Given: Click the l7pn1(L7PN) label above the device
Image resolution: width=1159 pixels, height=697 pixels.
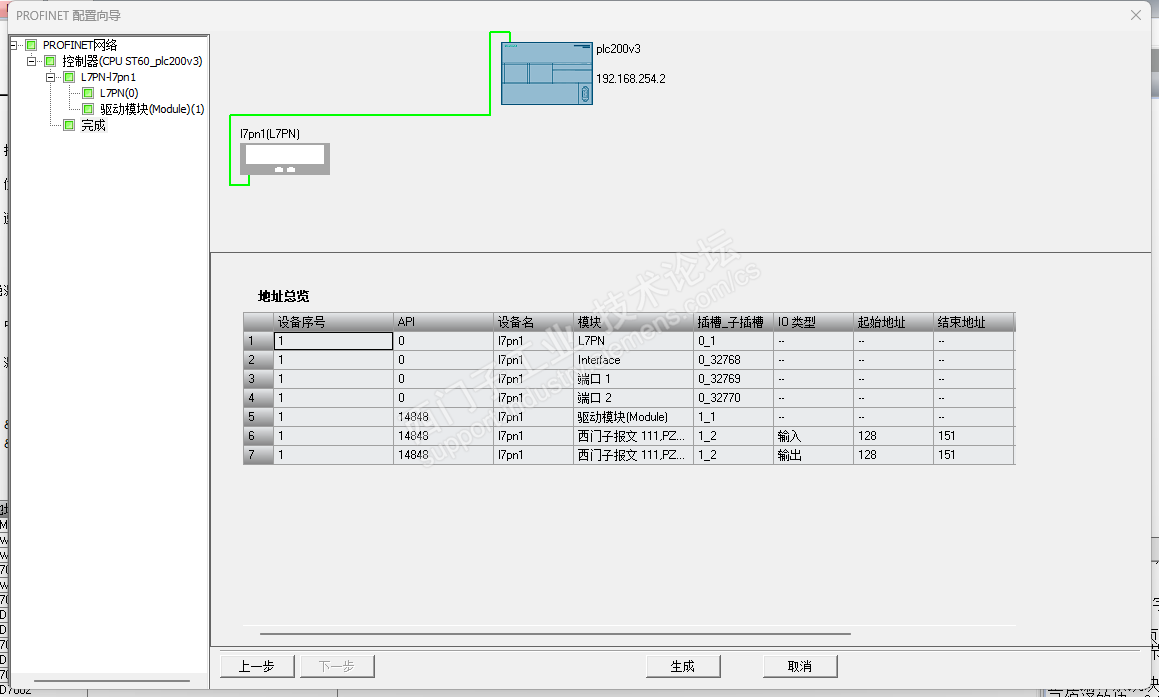Looking at the screenshot, I should coord(270,134).
